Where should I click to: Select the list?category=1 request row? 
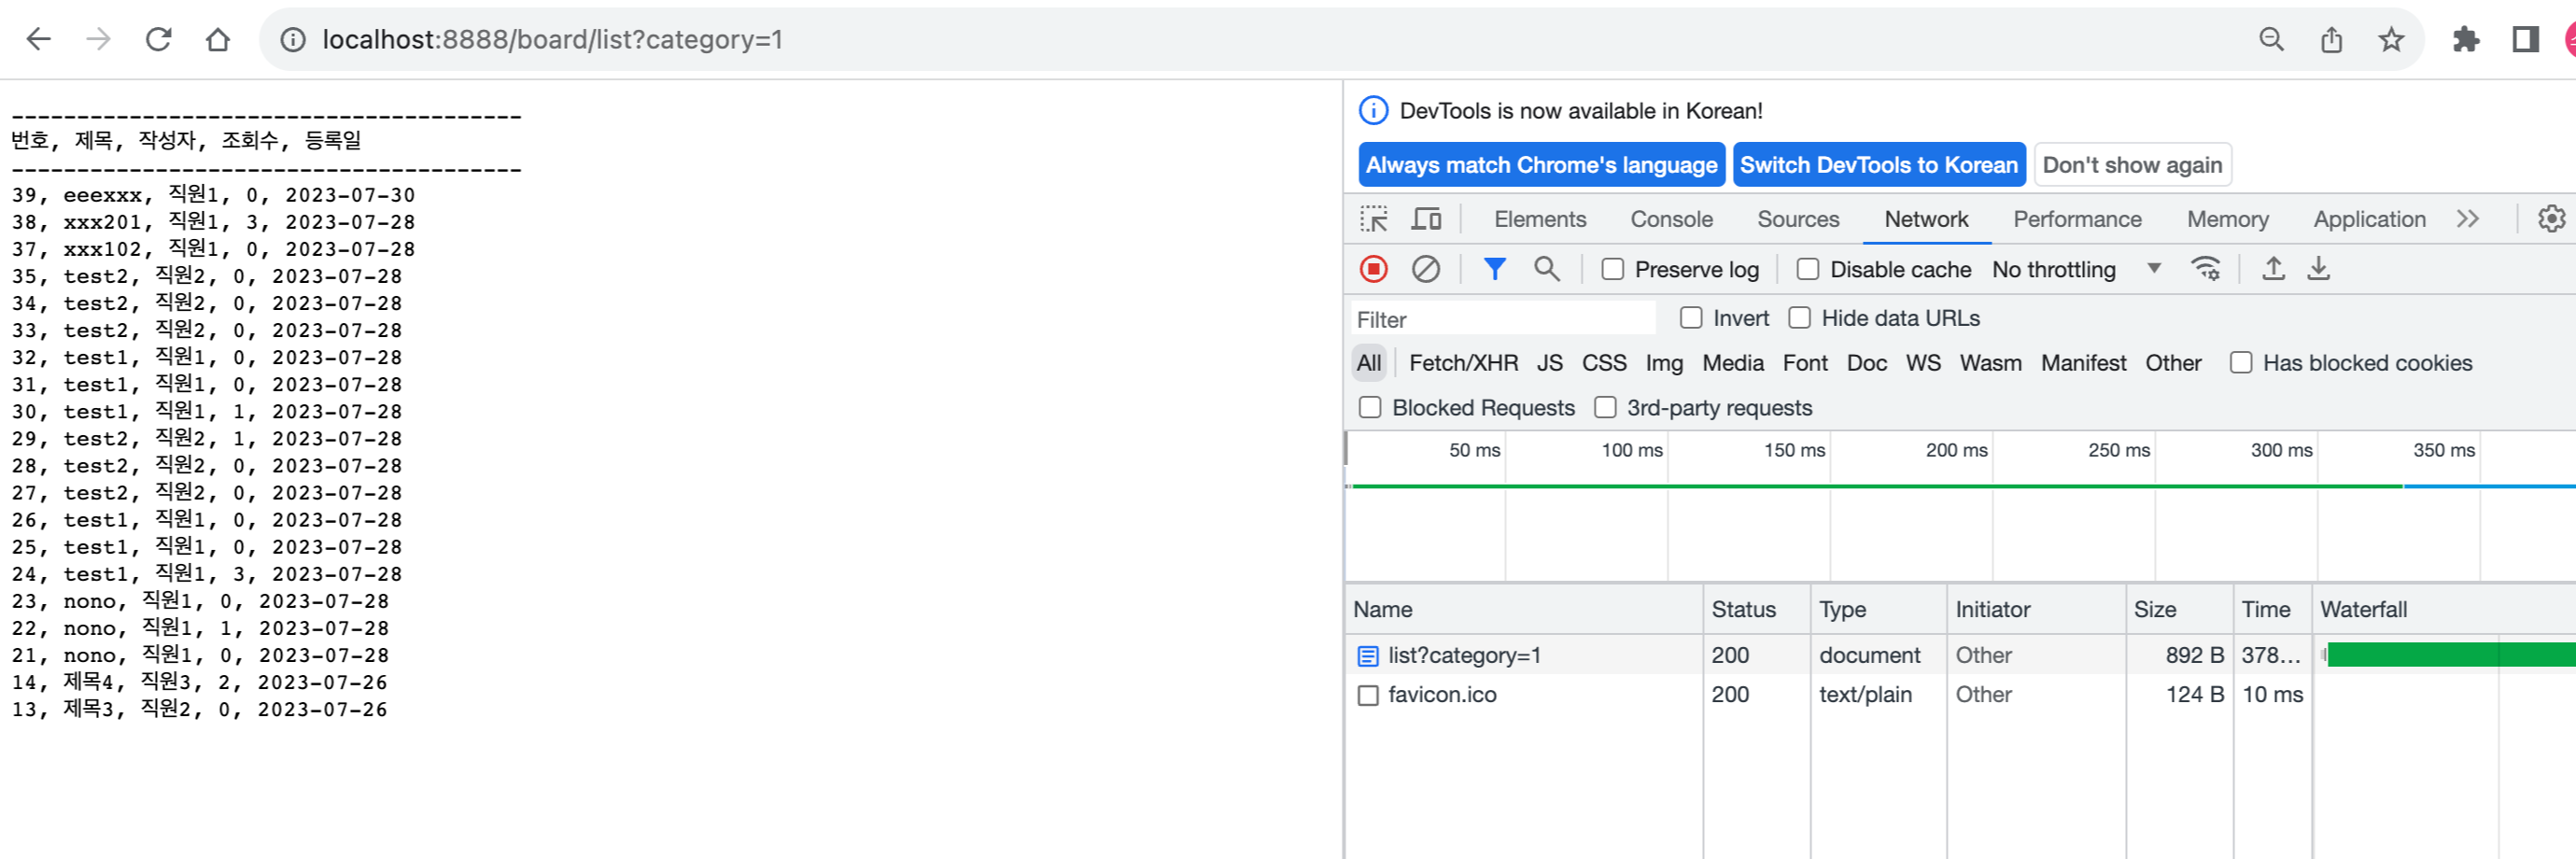point(1958,656)
